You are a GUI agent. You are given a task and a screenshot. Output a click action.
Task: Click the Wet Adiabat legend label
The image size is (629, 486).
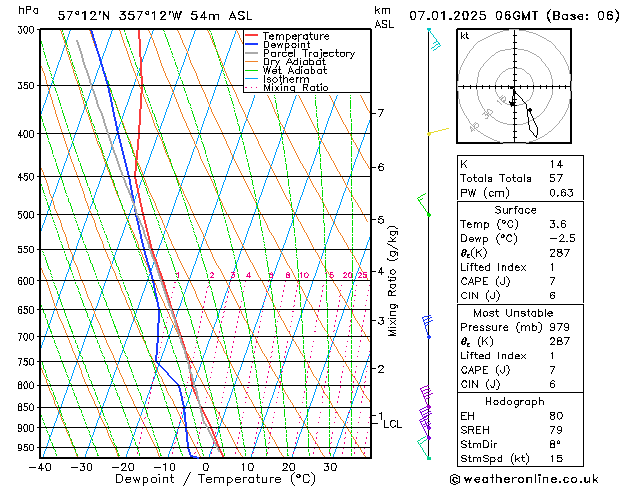point(295,71)
